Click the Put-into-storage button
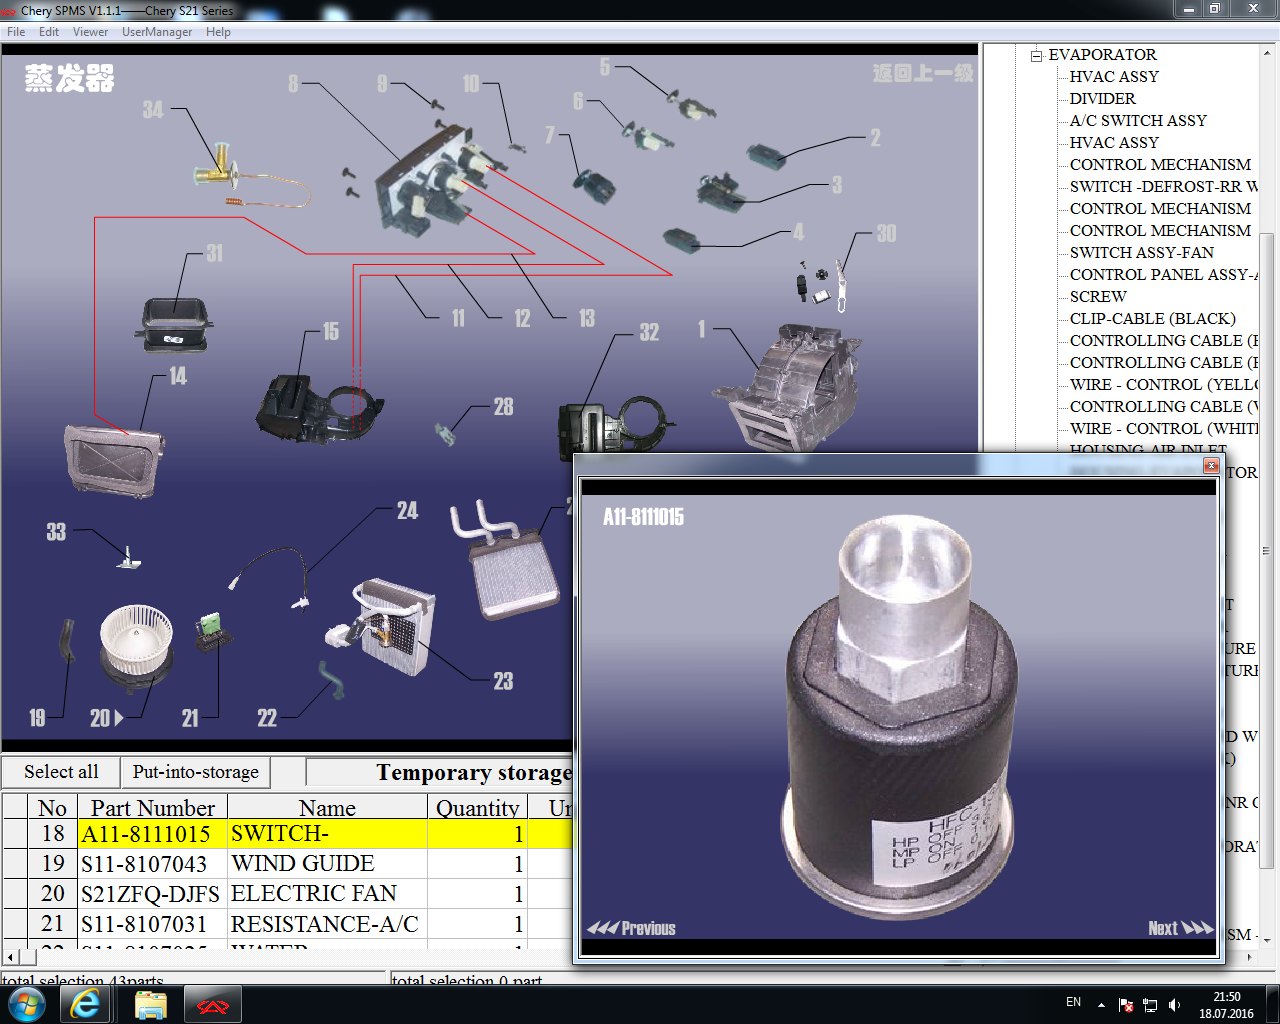 196,772
